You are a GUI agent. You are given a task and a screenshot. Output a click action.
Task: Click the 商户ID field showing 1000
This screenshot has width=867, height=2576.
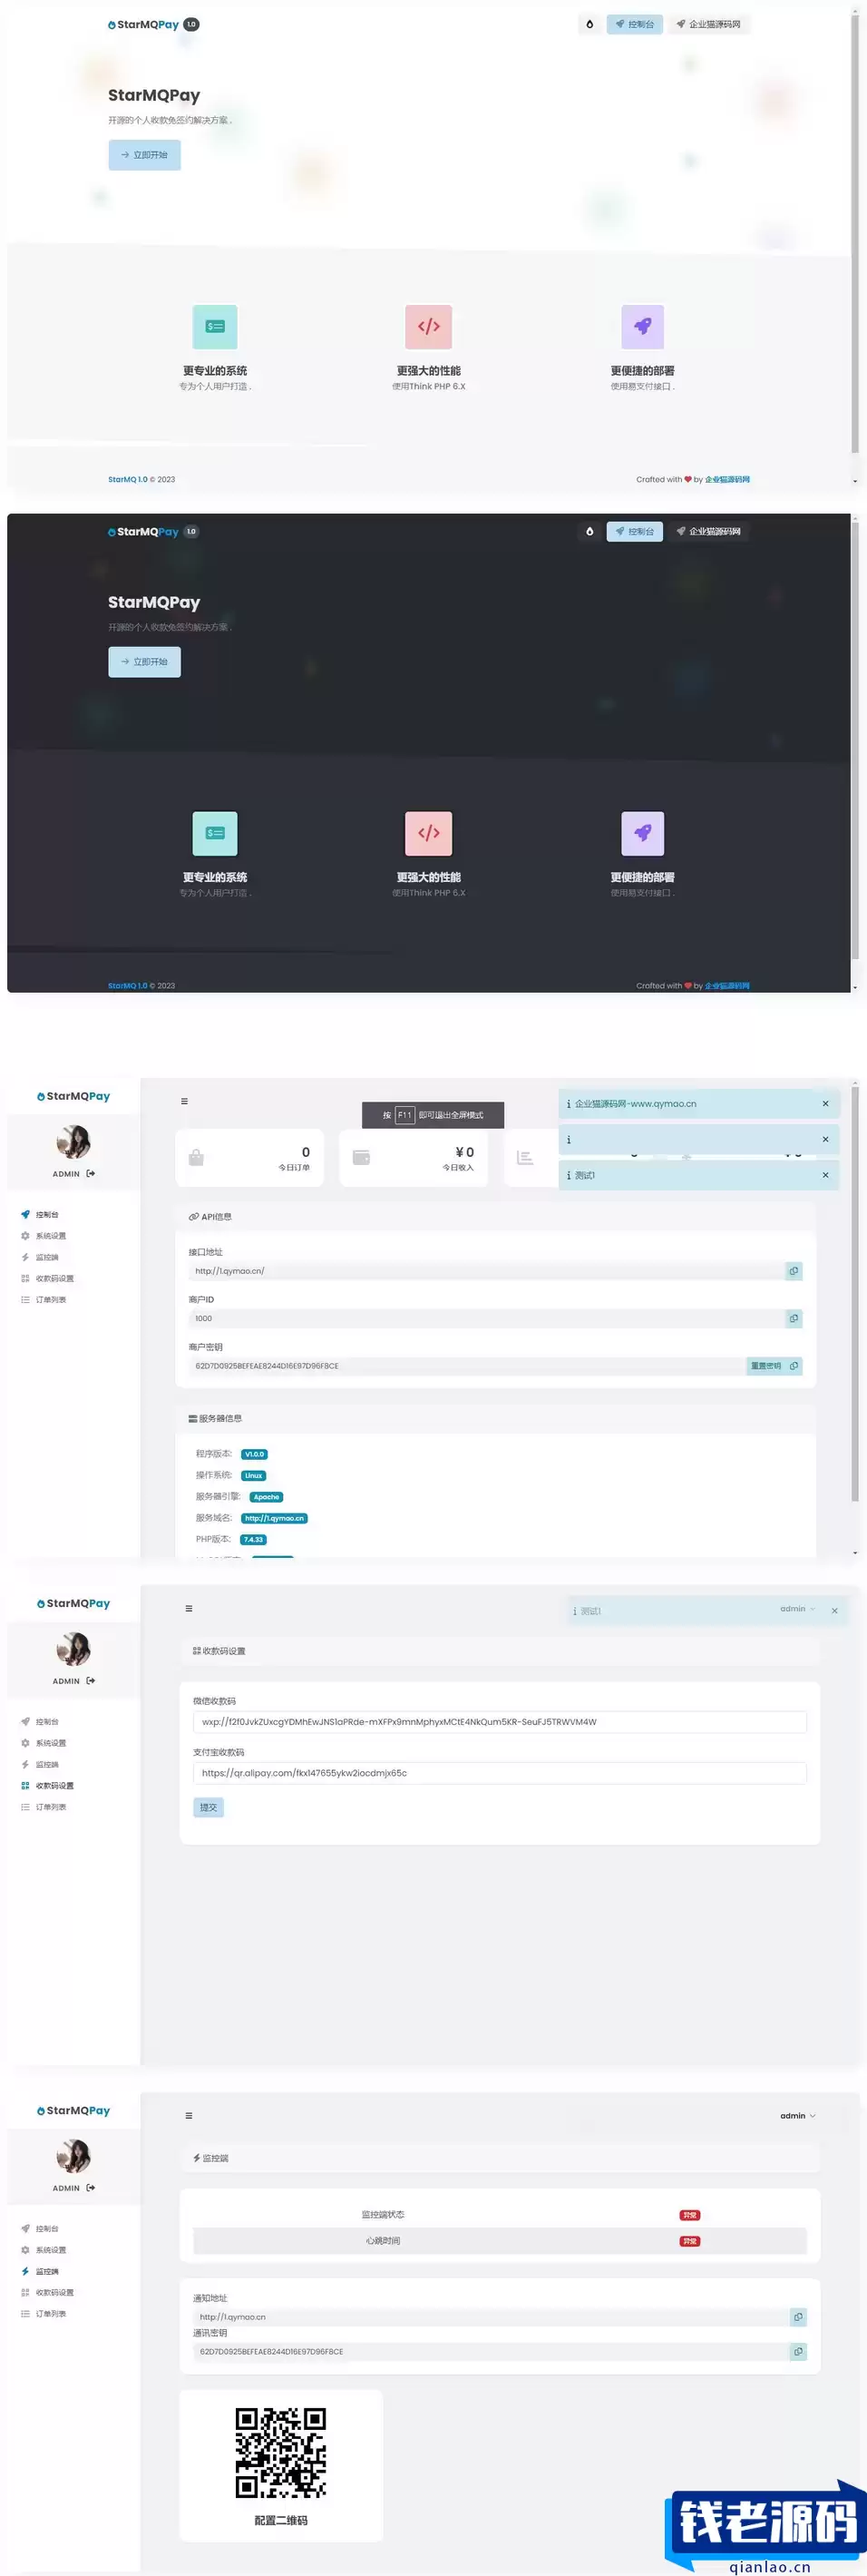[487, 1319]
